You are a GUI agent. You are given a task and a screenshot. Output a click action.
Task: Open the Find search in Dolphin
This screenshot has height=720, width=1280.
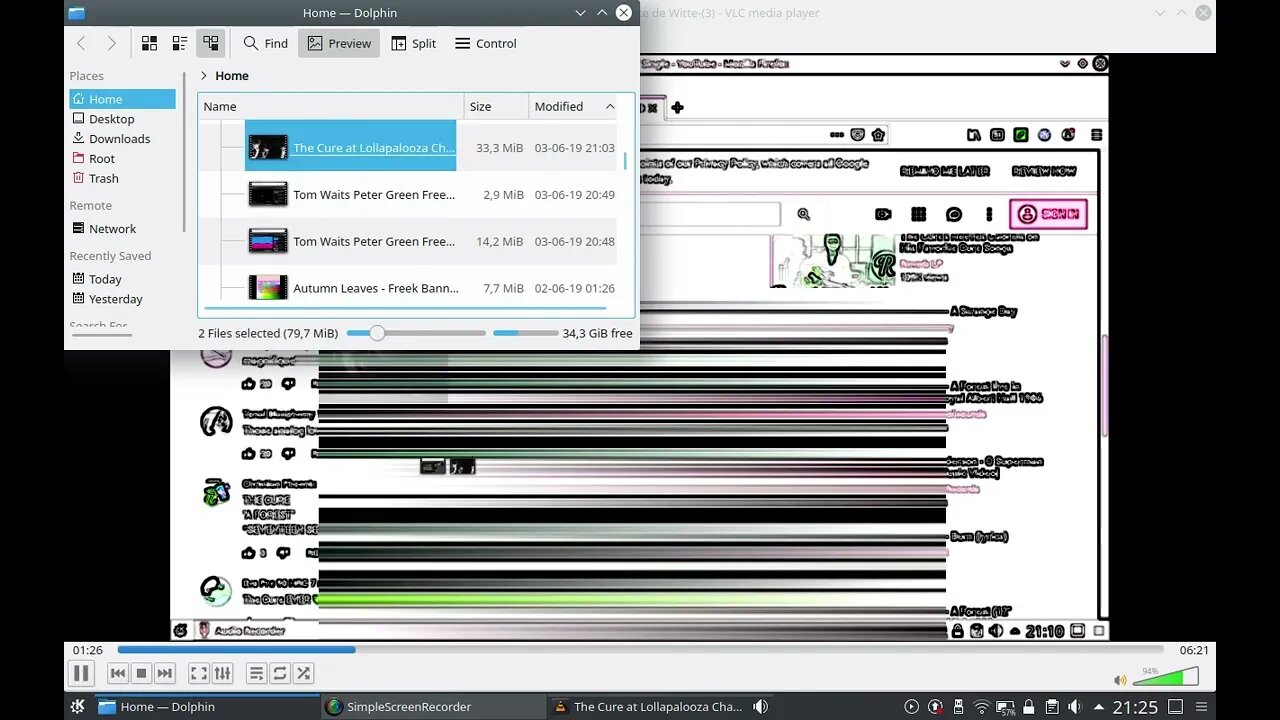pyautogui.click(x=266, y=43)
